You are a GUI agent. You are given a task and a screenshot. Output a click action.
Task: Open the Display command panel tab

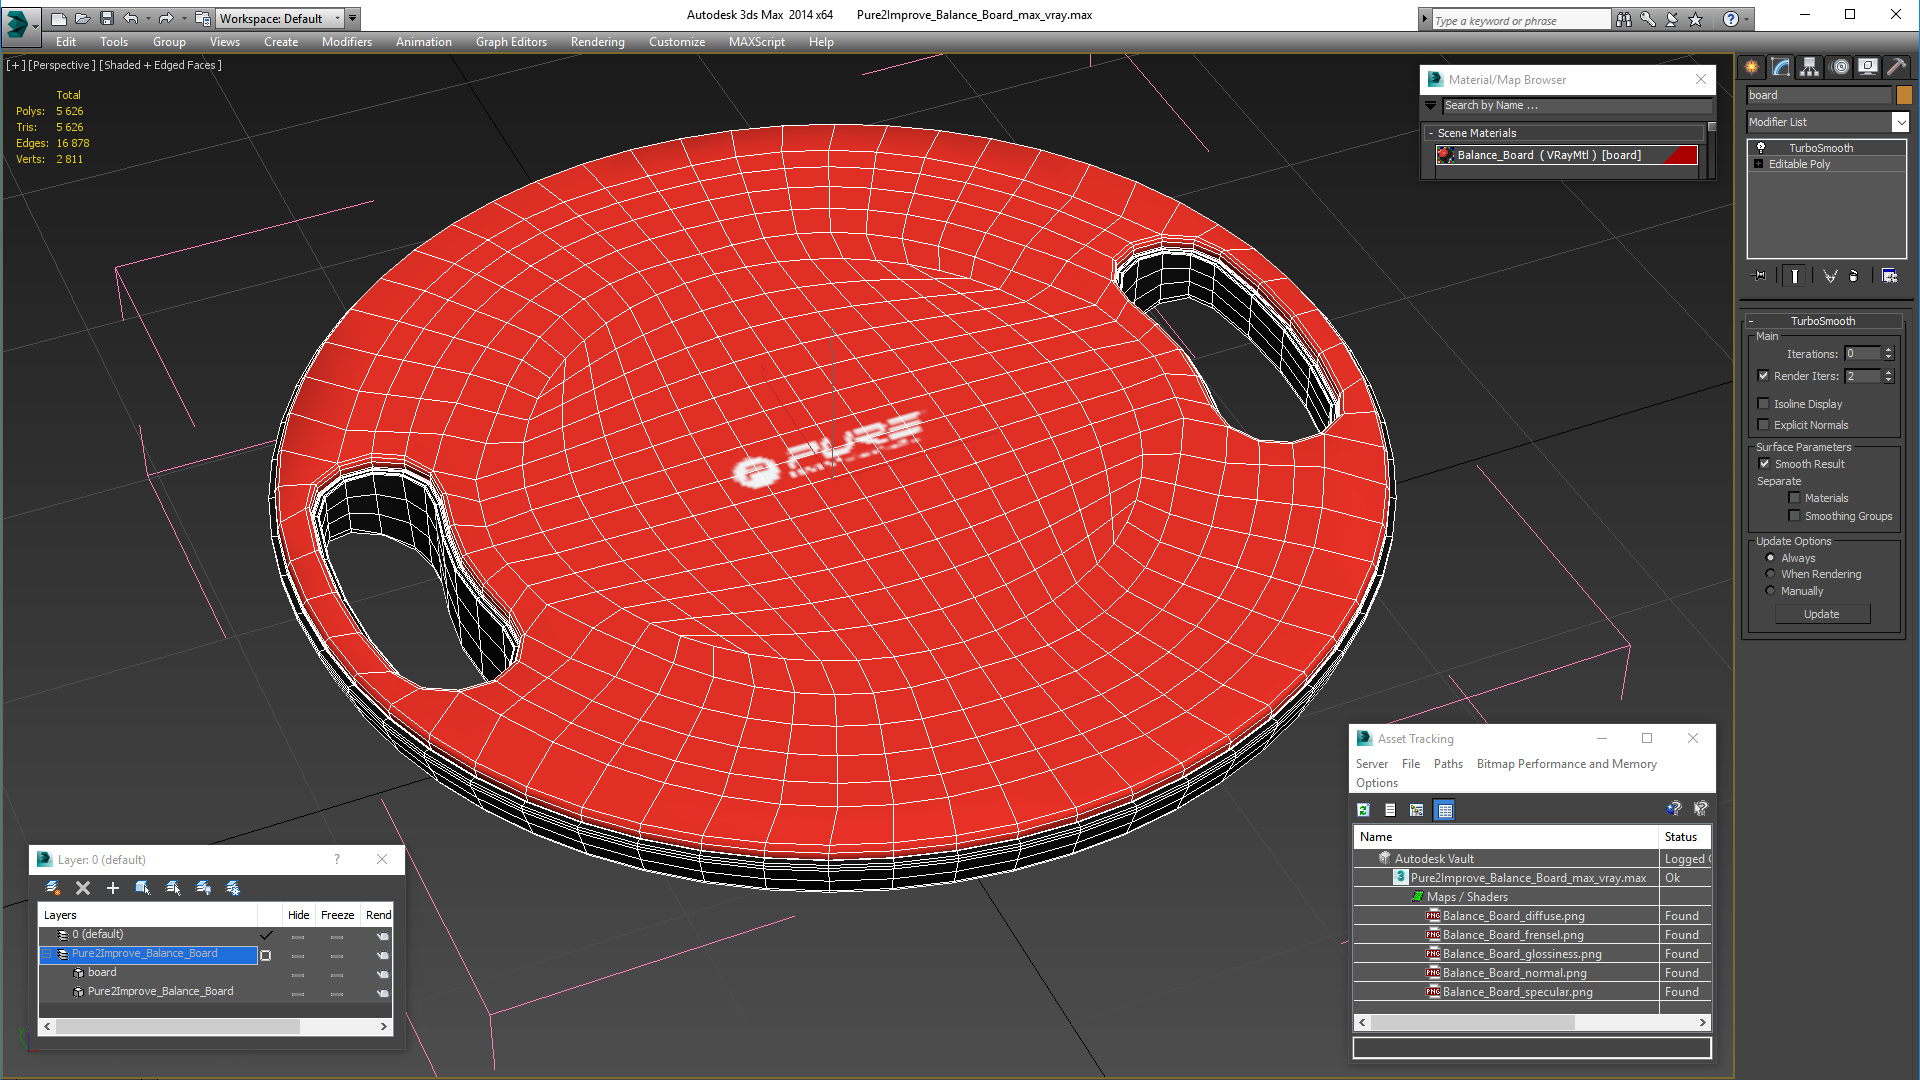pos(1868,67)
